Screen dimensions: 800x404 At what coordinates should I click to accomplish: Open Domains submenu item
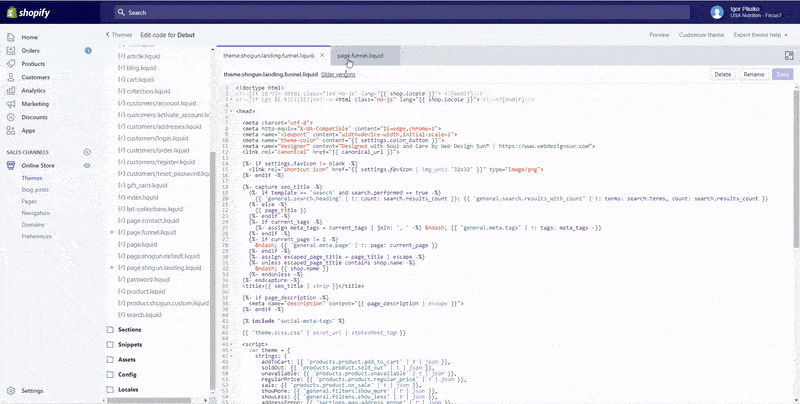click(33, 225)
